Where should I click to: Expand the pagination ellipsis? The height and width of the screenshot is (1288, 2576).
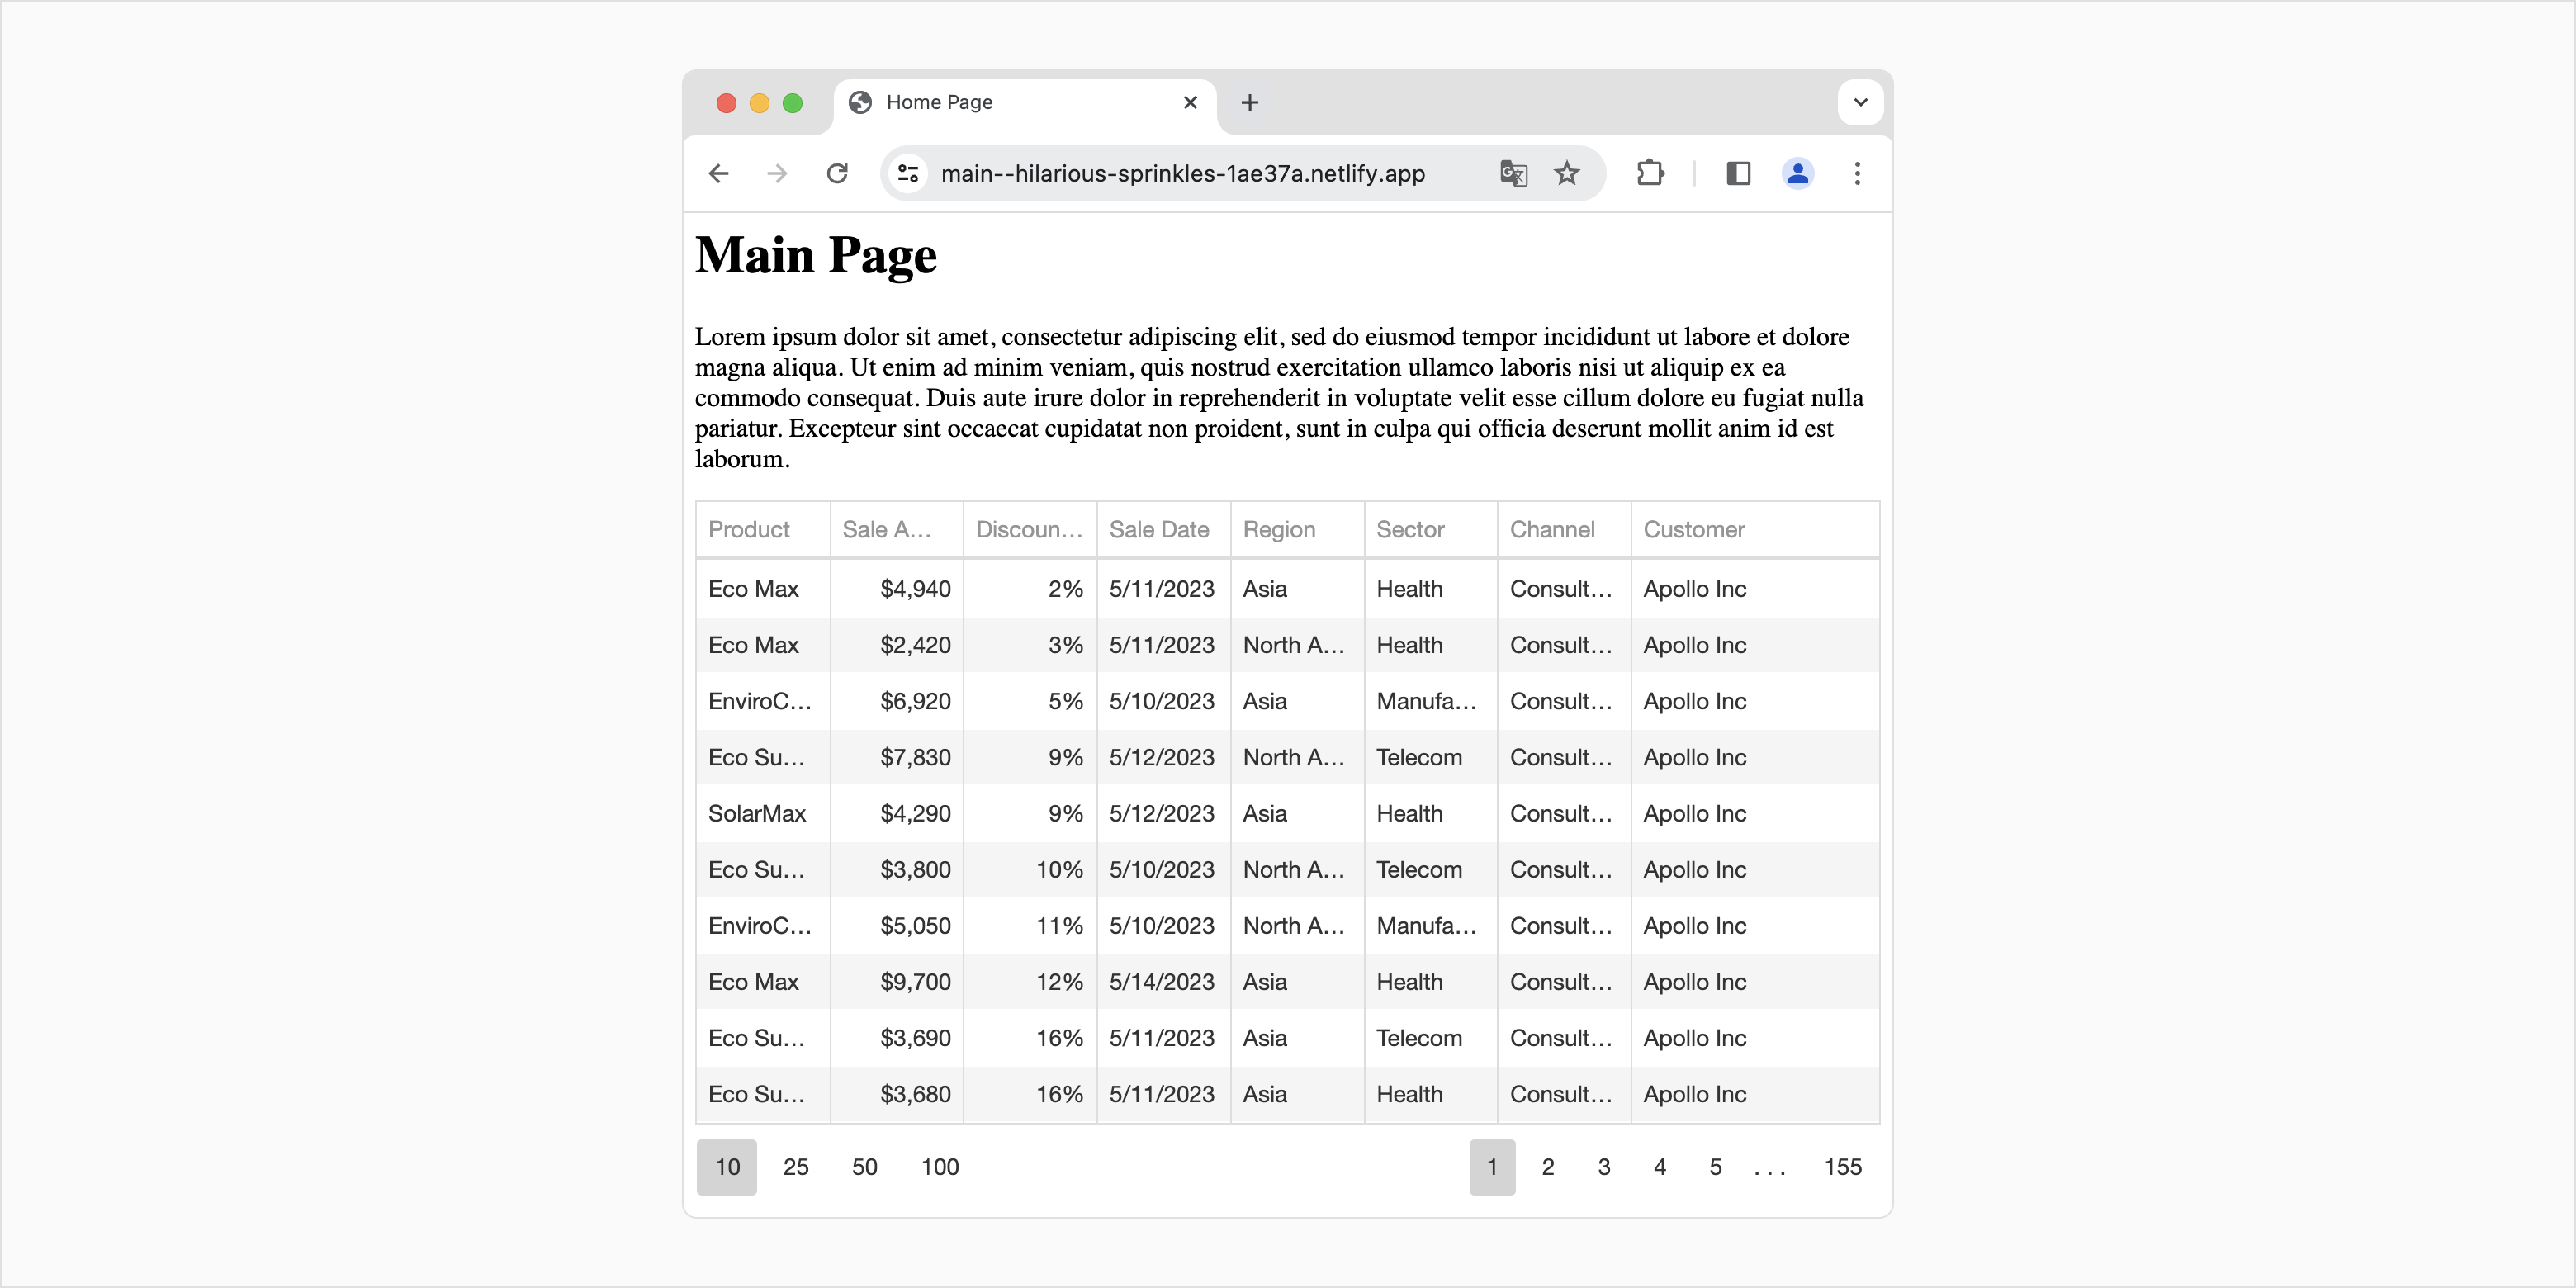[1770, 1167]
